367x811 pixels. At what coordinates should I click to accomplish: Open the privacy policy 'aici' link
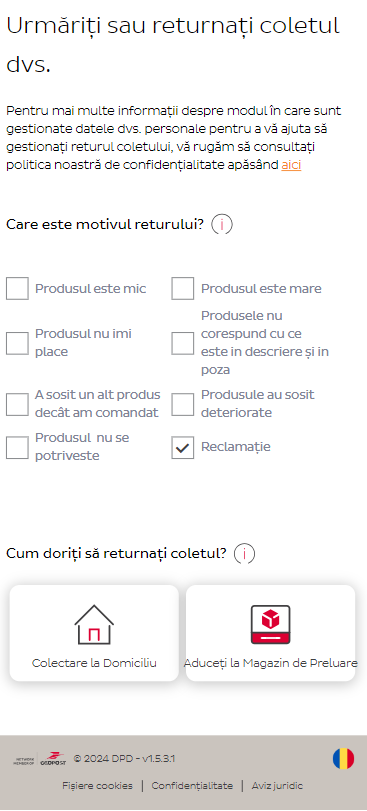tap(291, 165)
